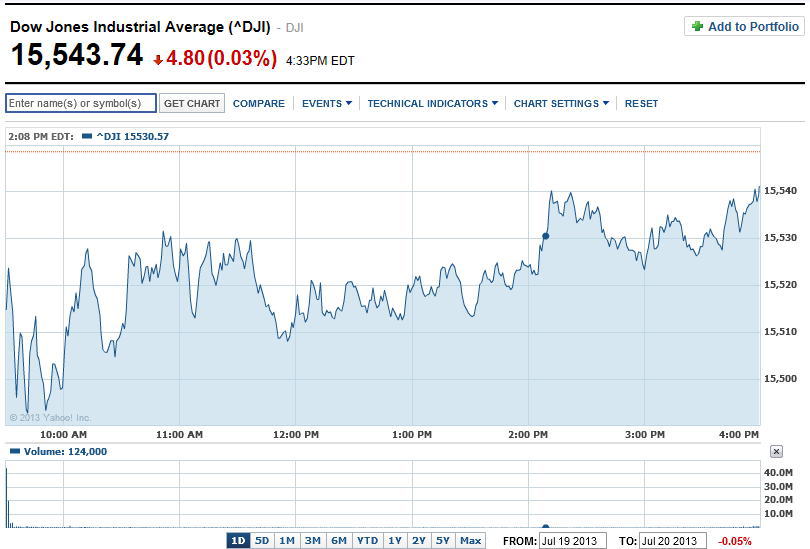Image resolution: width=810 pixels, height=549 pixels.
Task: Focus the Enter name(s) or symbol(s) field
Action: 81,103
